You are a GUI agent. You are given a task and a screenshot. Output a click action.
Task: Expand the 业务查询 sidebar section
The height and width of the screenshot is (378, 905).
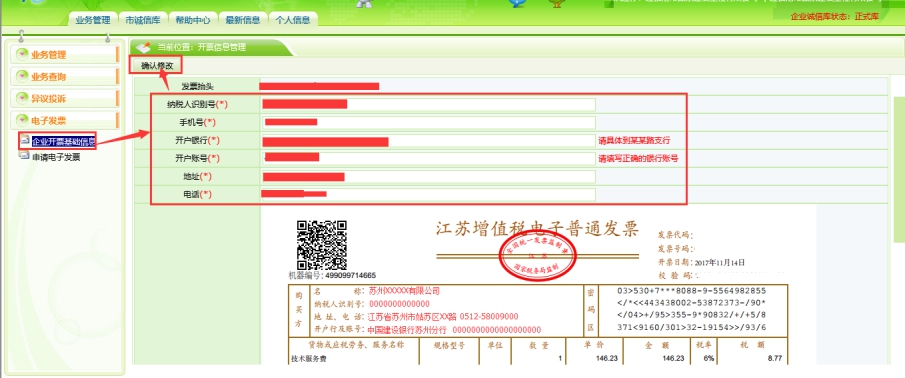click(64, 77)
